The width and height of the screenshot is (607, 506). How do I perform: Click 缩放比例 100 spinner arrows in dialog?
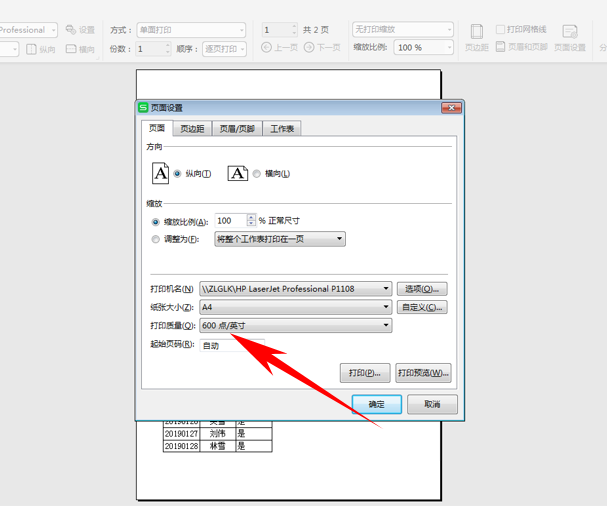(251, 220)
